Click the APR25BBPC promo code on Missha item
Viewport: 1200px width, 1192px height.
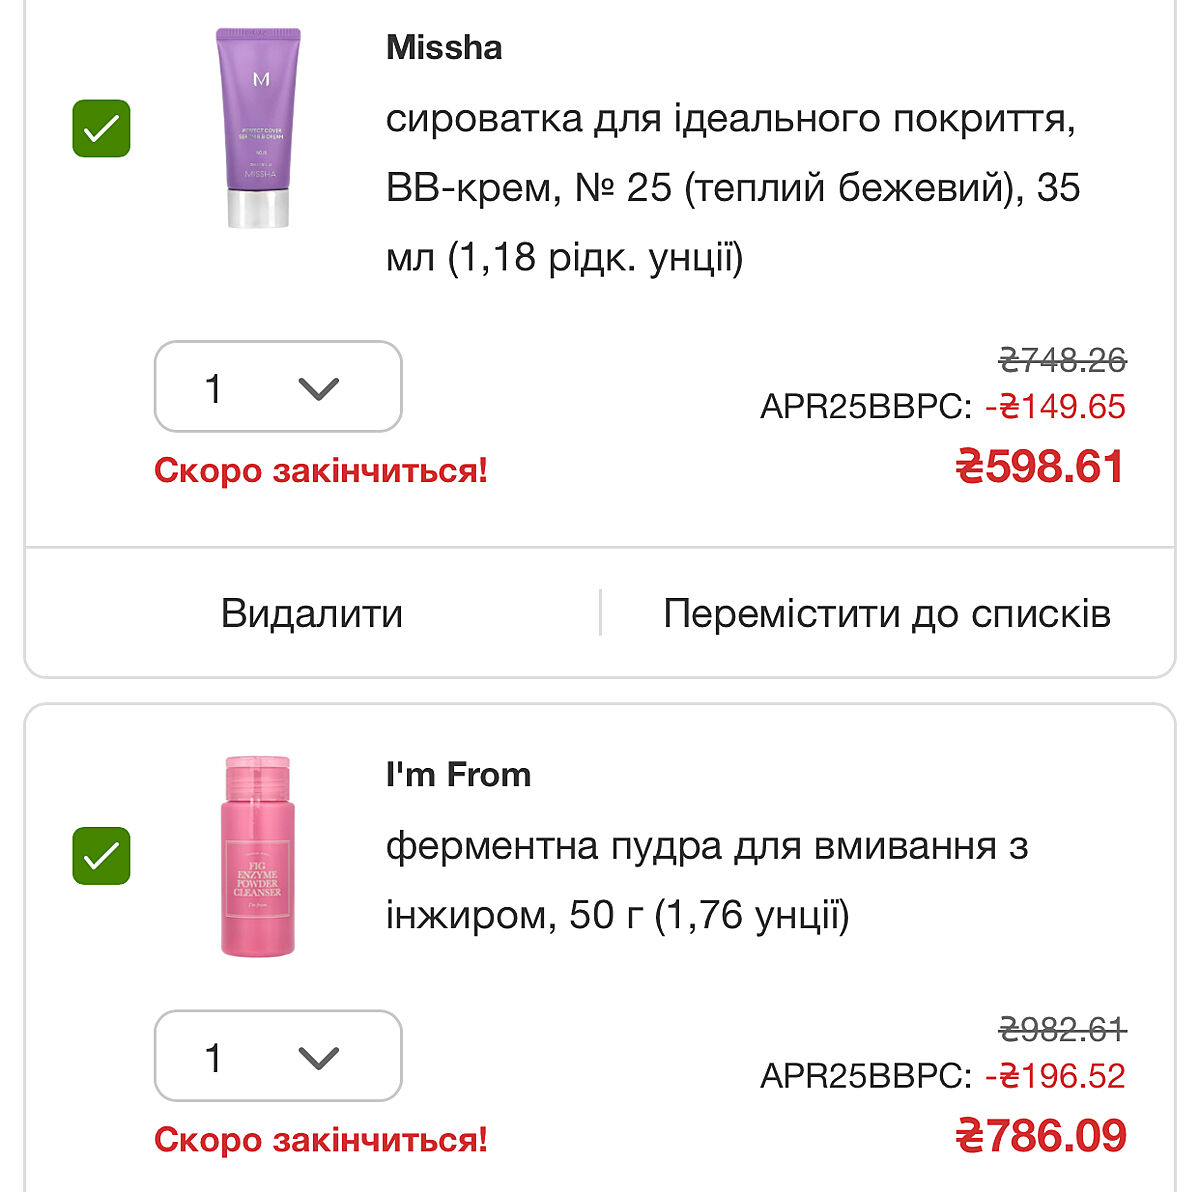[x=866, y=407]
